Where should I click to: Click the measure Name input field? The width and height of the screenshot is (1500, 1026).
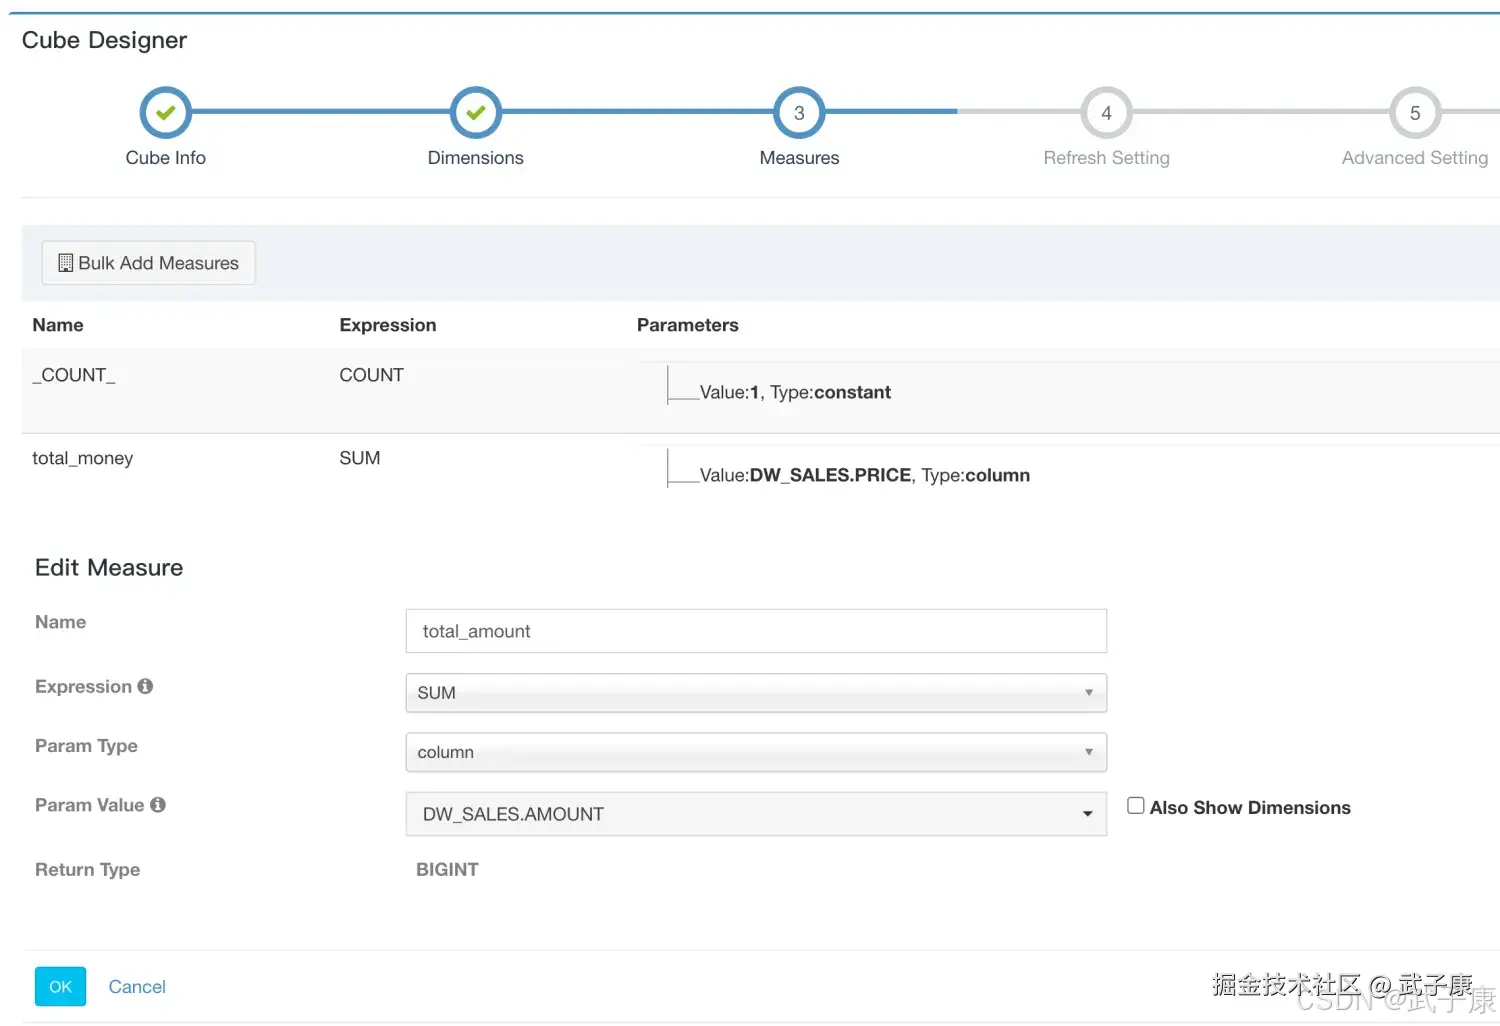(x=755, y=631)
